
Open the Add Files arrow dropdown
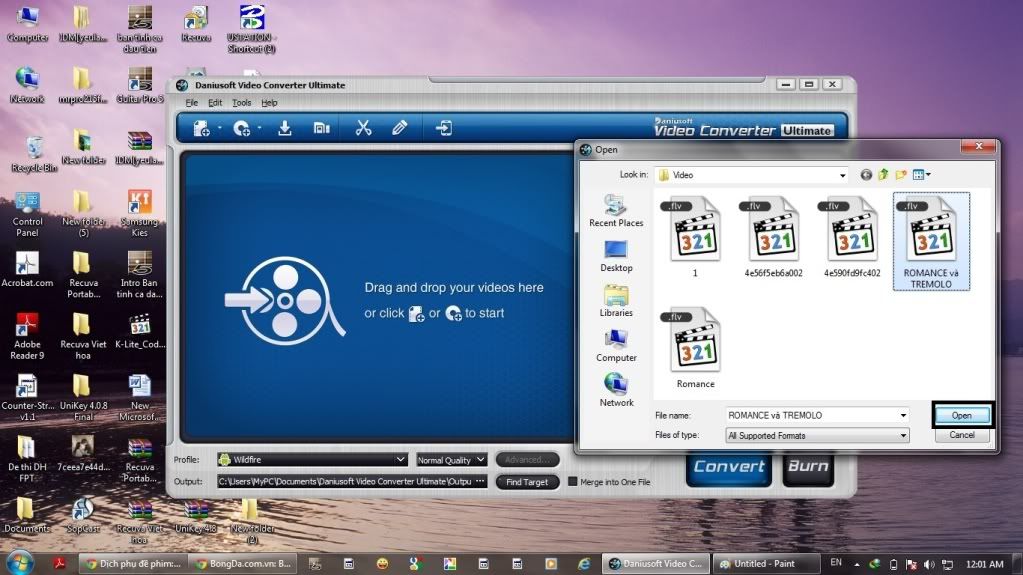point(219,128)
